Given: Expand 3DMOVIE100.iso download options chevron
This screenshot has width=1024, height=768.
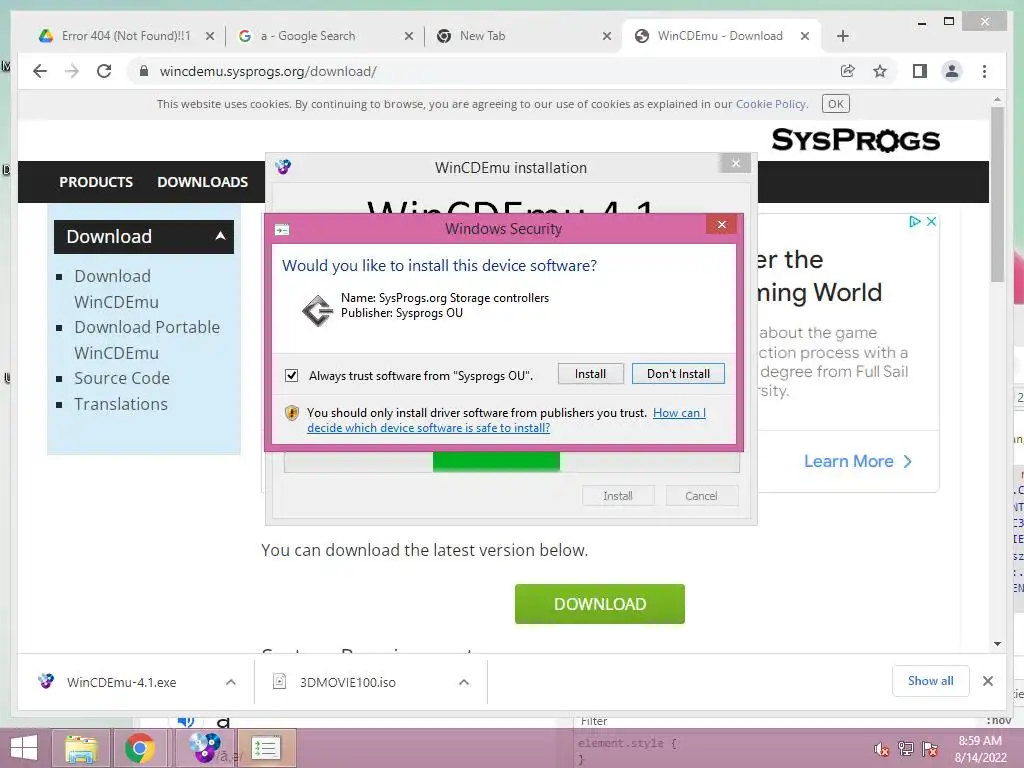Looking at the screenshot, I should pos(464,682).
